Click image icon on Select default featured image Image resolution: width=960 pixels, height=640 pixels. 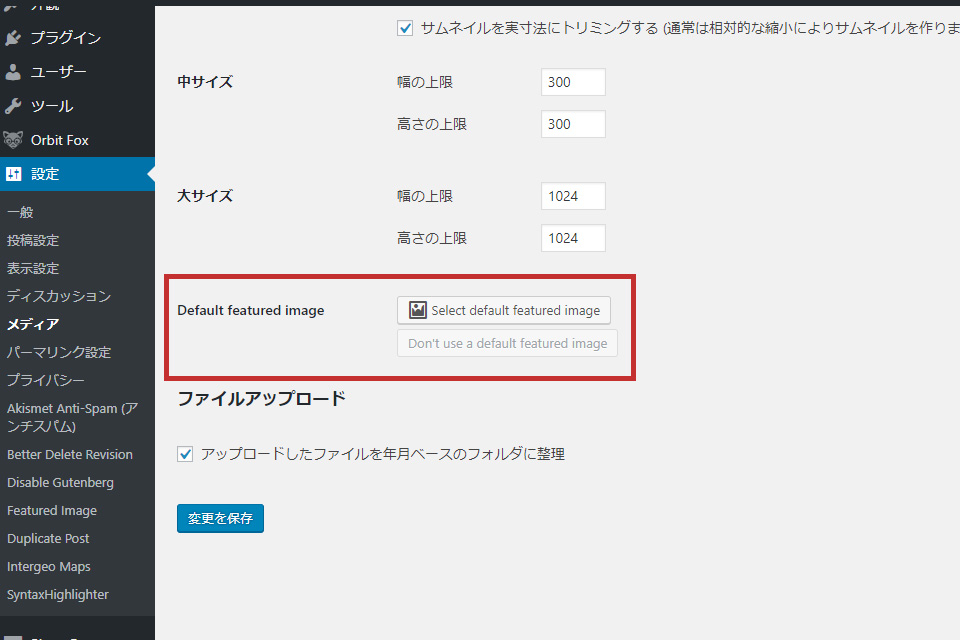(x=418, y=311)
